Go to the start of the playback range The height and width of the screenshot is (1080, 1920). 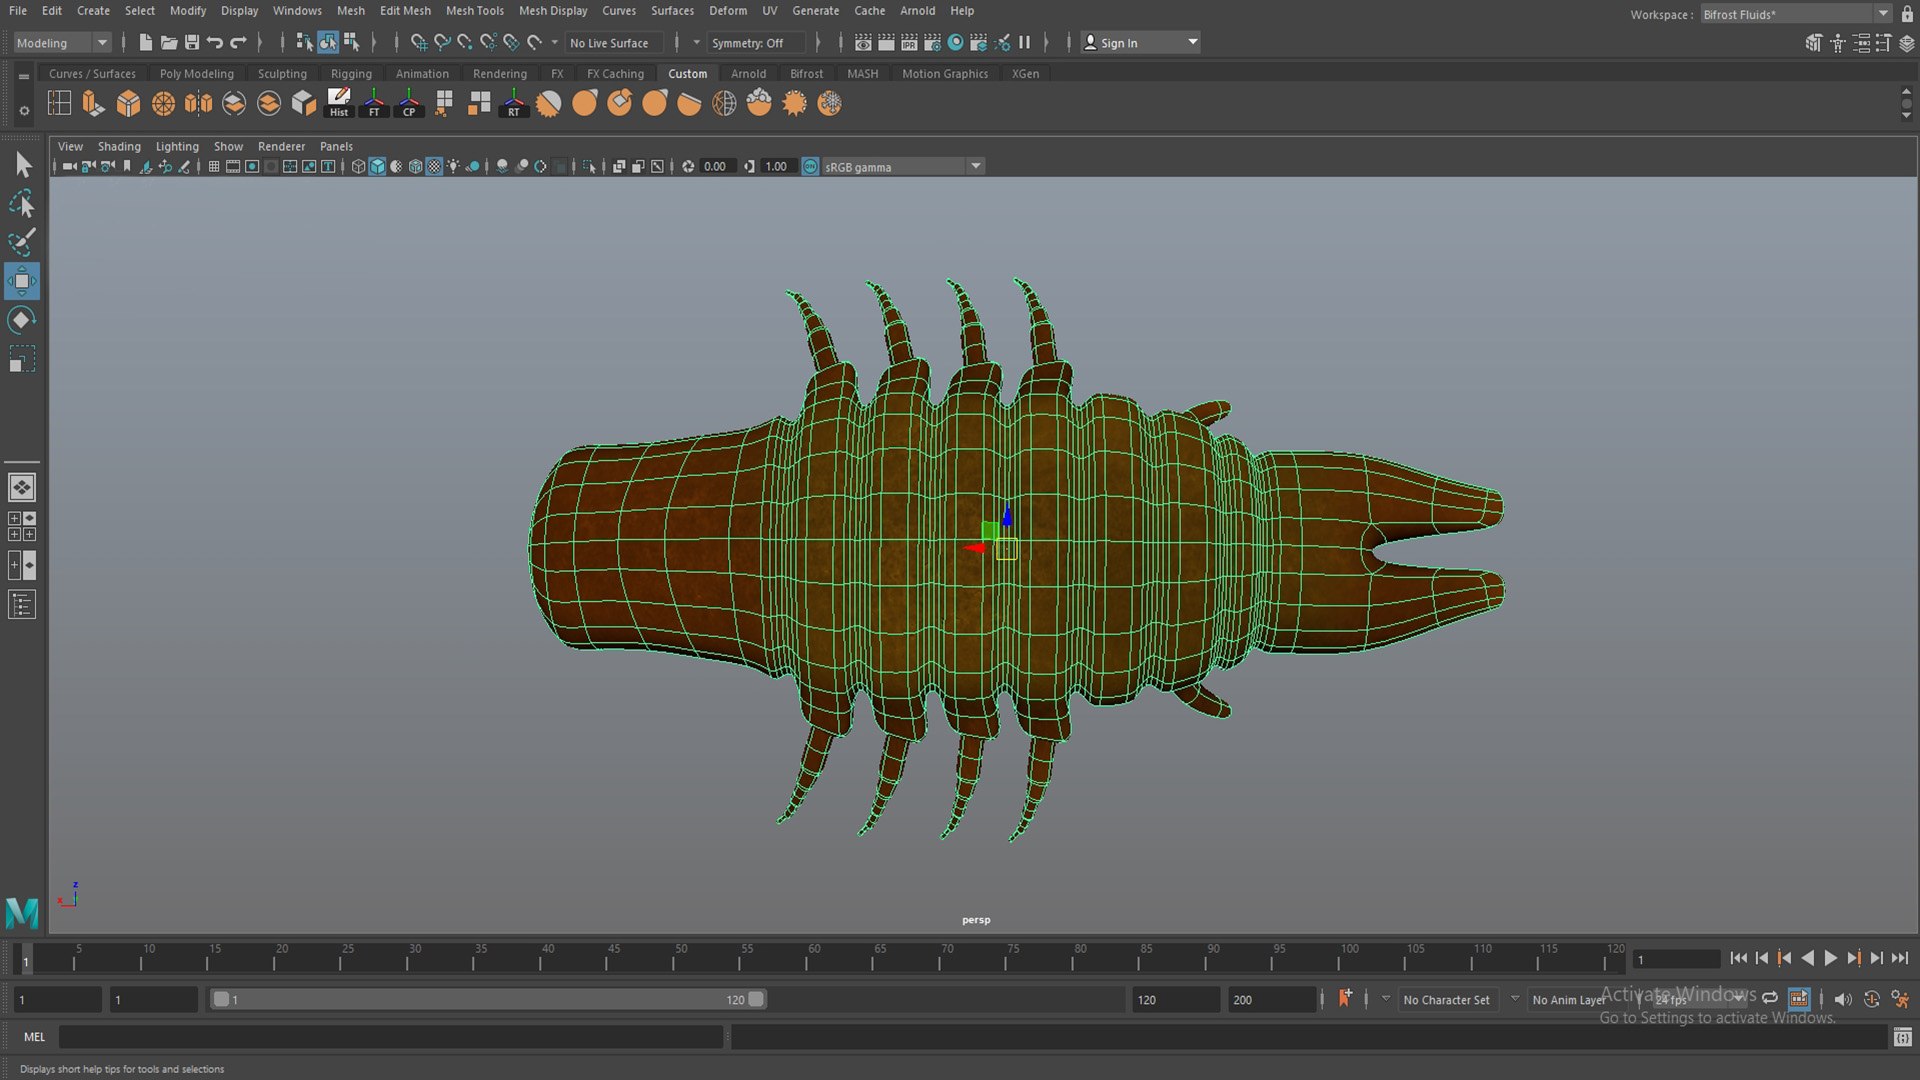pos(1738,958)
